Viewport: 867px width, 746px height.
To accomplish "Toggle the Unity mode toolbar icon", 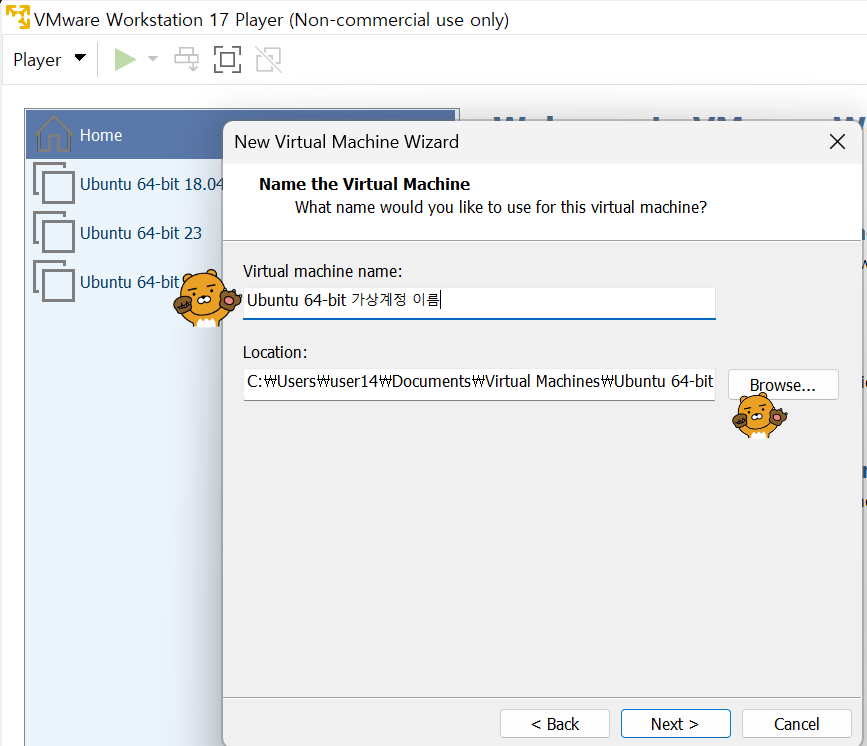I will pyautogui.click(x=269, y=59).
